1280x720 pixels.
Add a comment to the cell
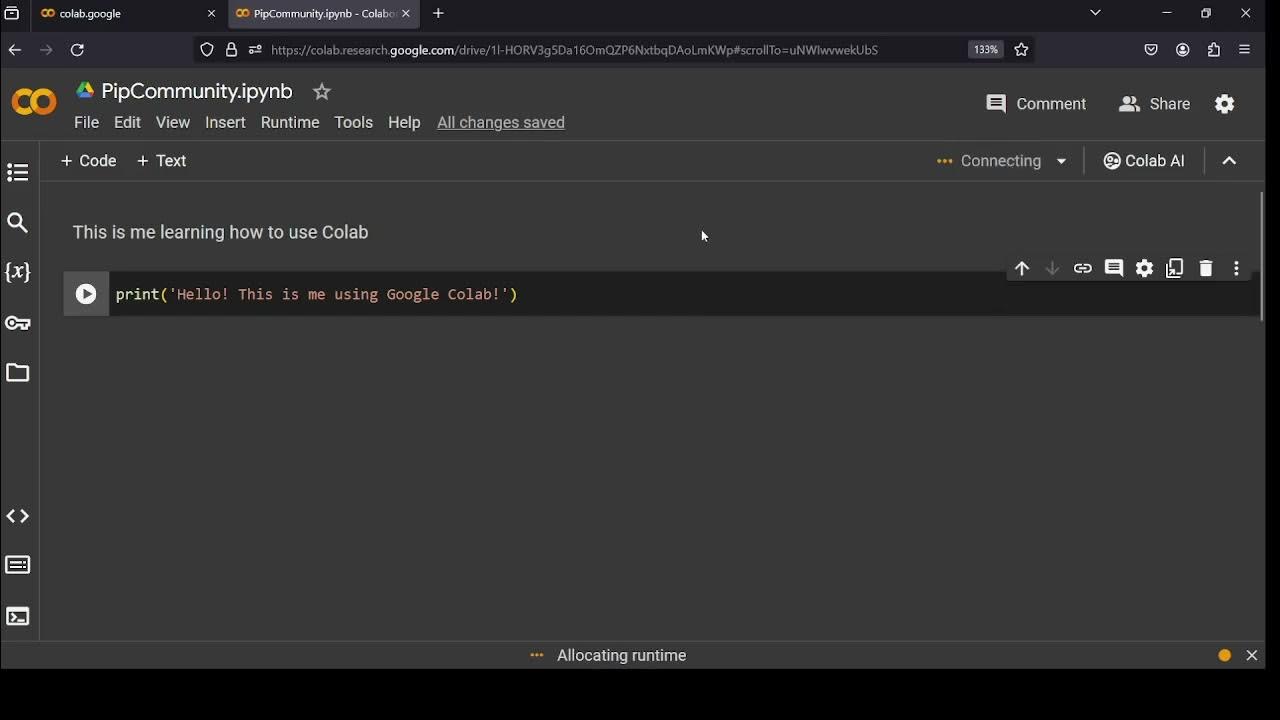coord(1114,268)
